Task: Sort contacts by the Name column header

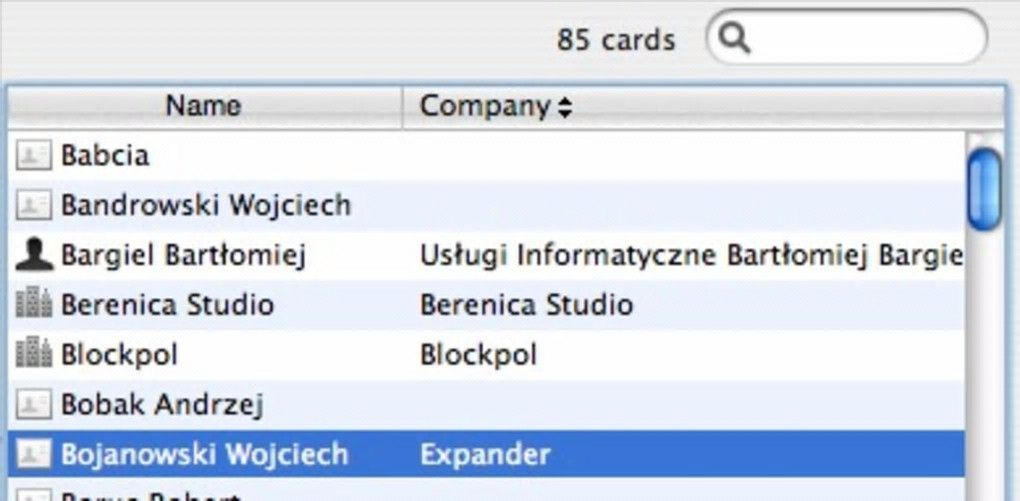Action: click(x=203, y=106)
